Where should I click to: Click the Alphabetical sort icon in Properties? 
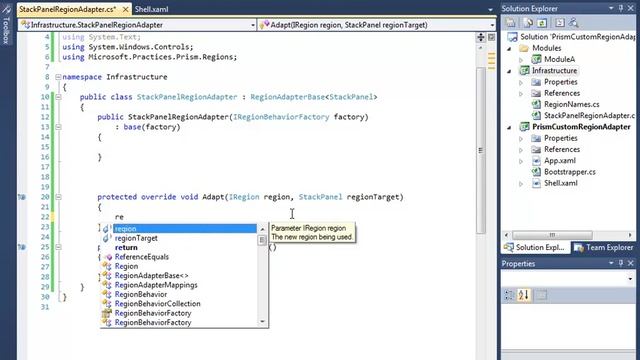point(524,295)
